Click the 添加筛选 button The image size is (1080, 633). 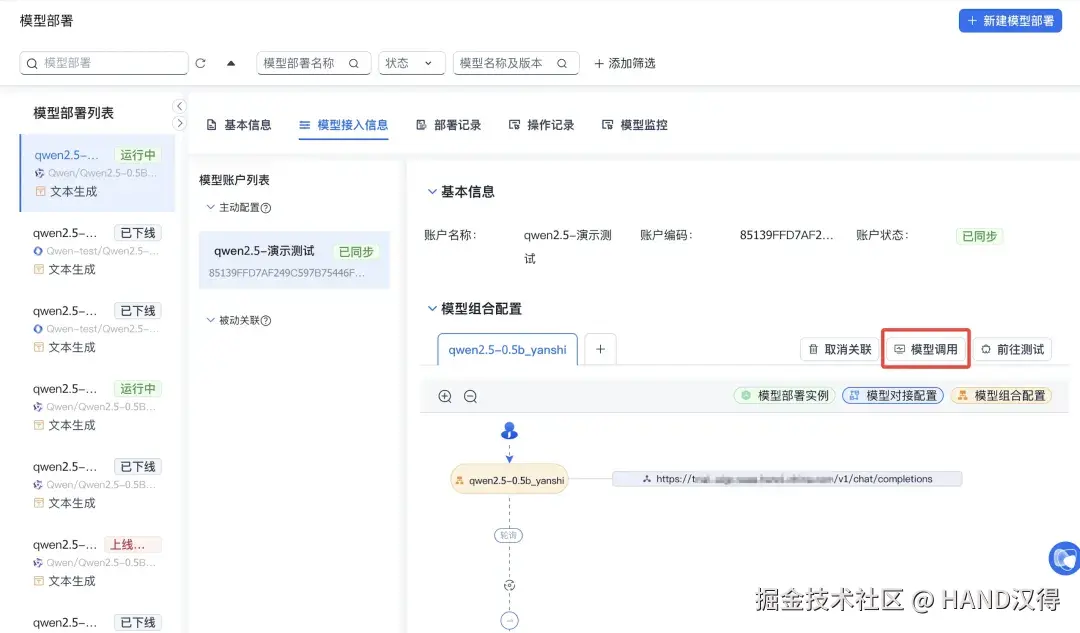point(624,63)
